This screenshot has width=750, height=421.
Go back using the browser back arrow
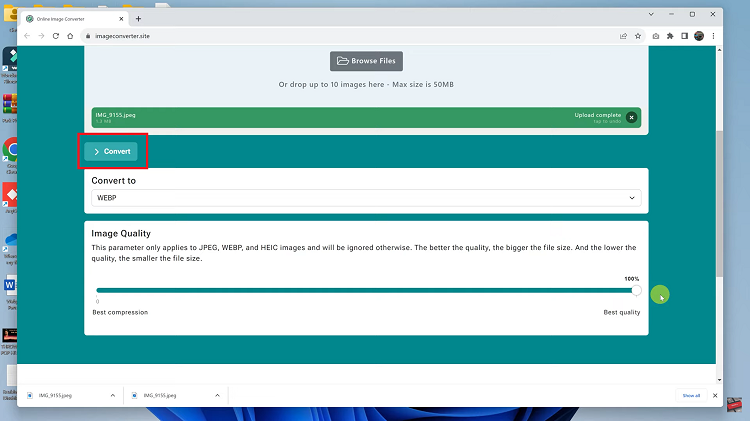point(27,36)
